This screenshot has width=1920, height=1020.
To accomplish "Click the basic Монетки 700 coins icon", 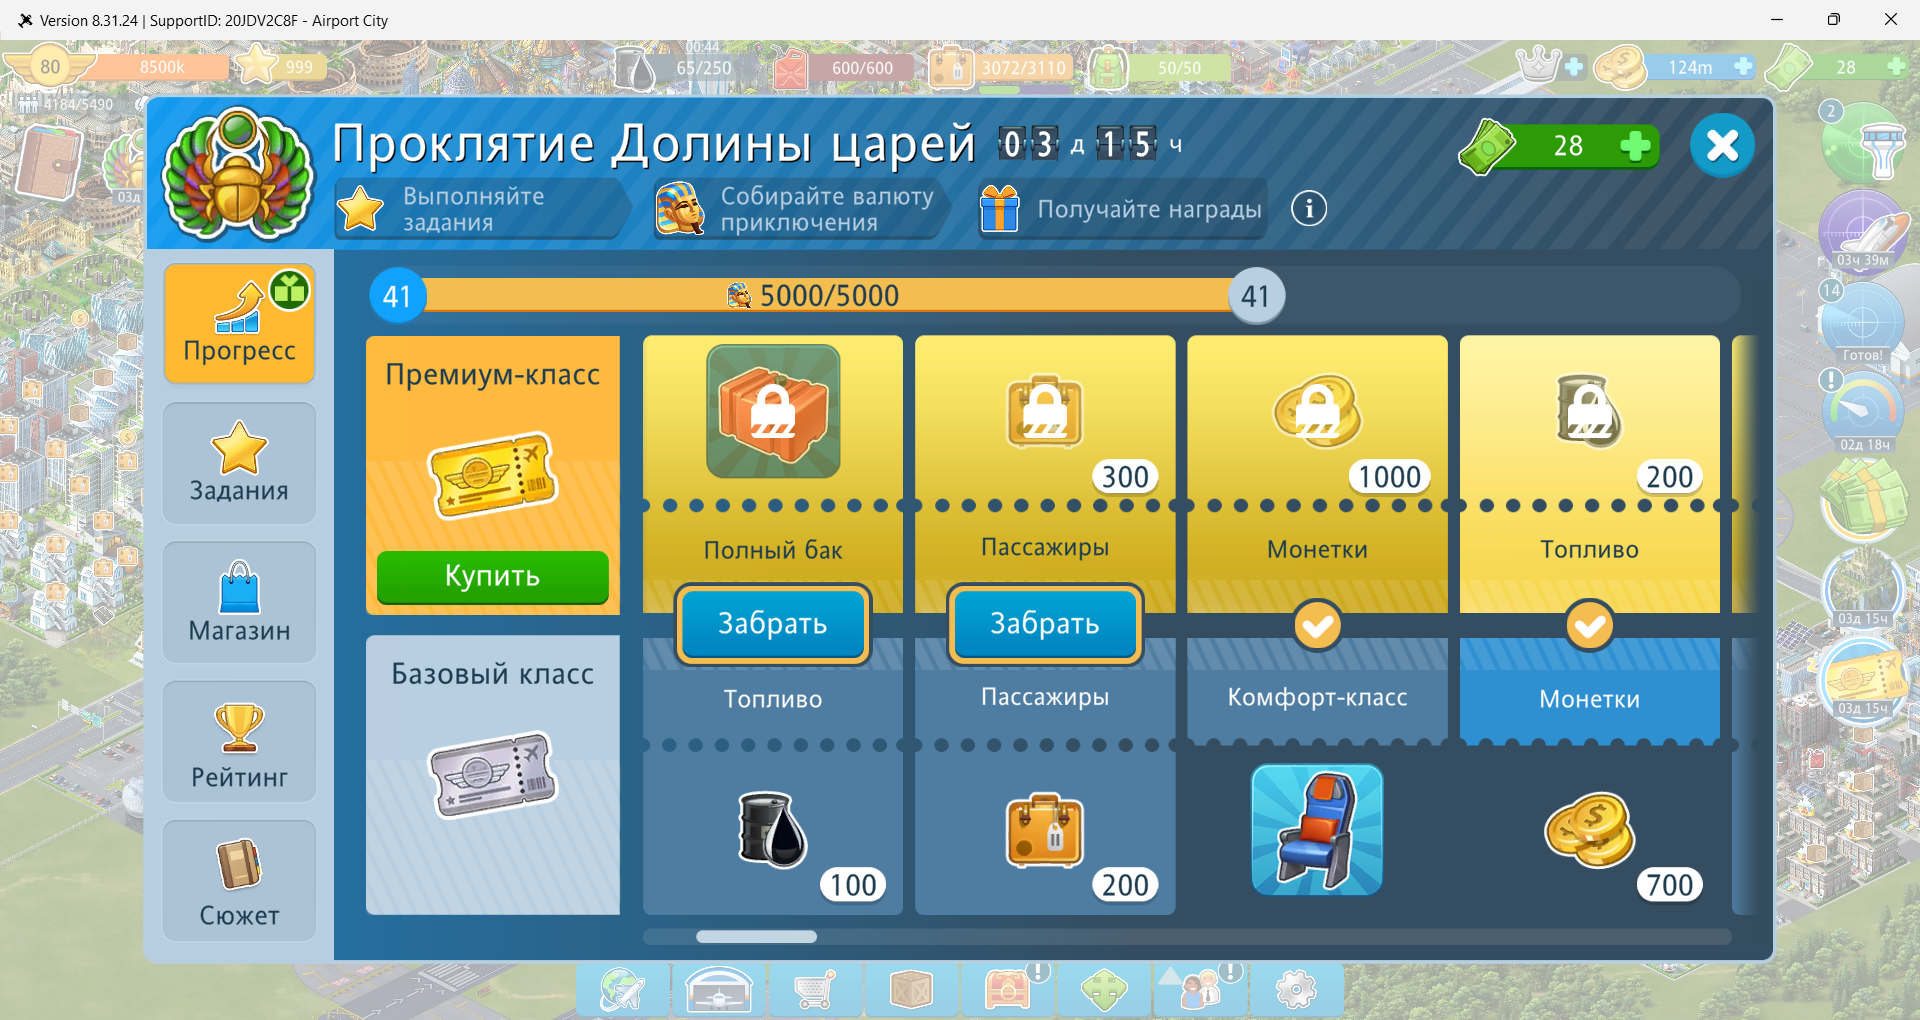I will coord(1589,830).
